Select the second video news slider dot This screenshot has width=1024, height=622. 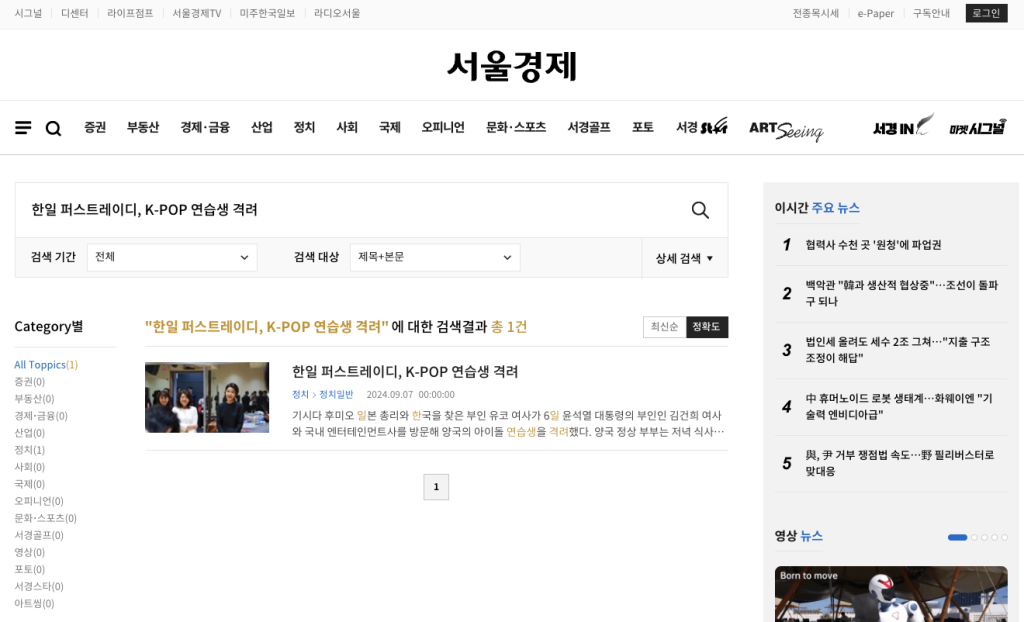click(974, 537)
